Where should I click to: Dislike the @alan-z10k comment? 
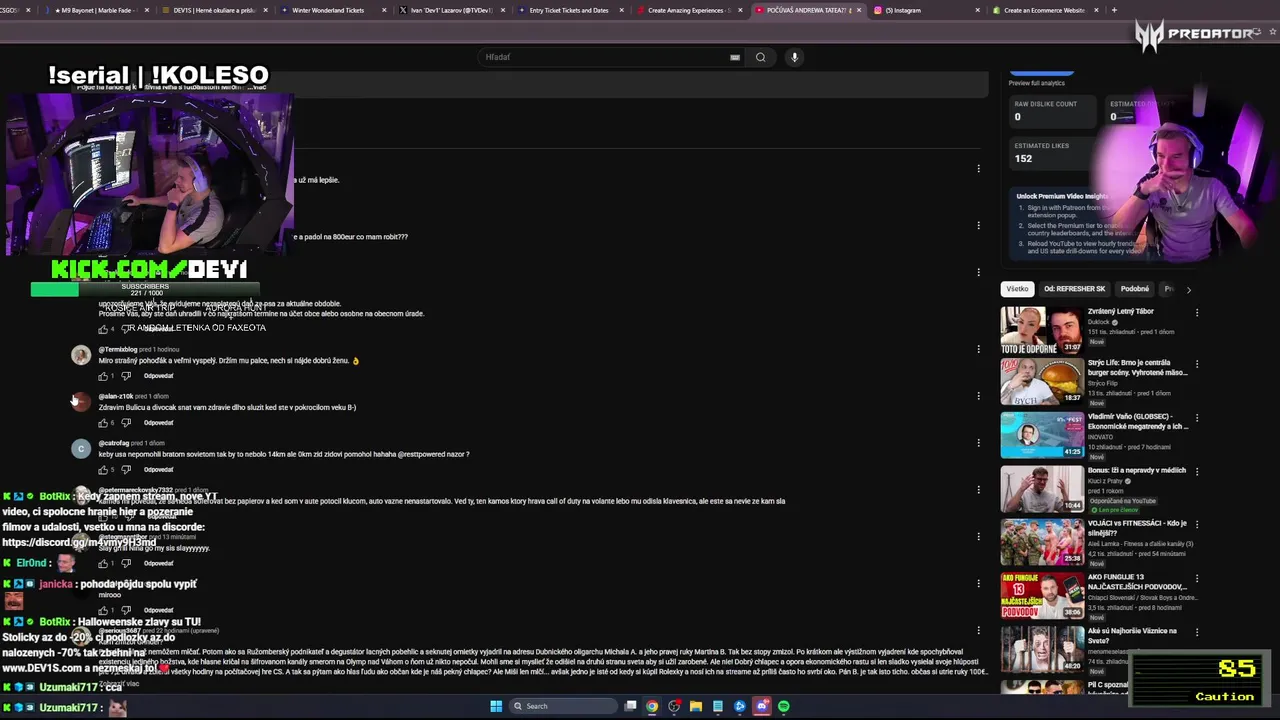click(x=126, y=423)
